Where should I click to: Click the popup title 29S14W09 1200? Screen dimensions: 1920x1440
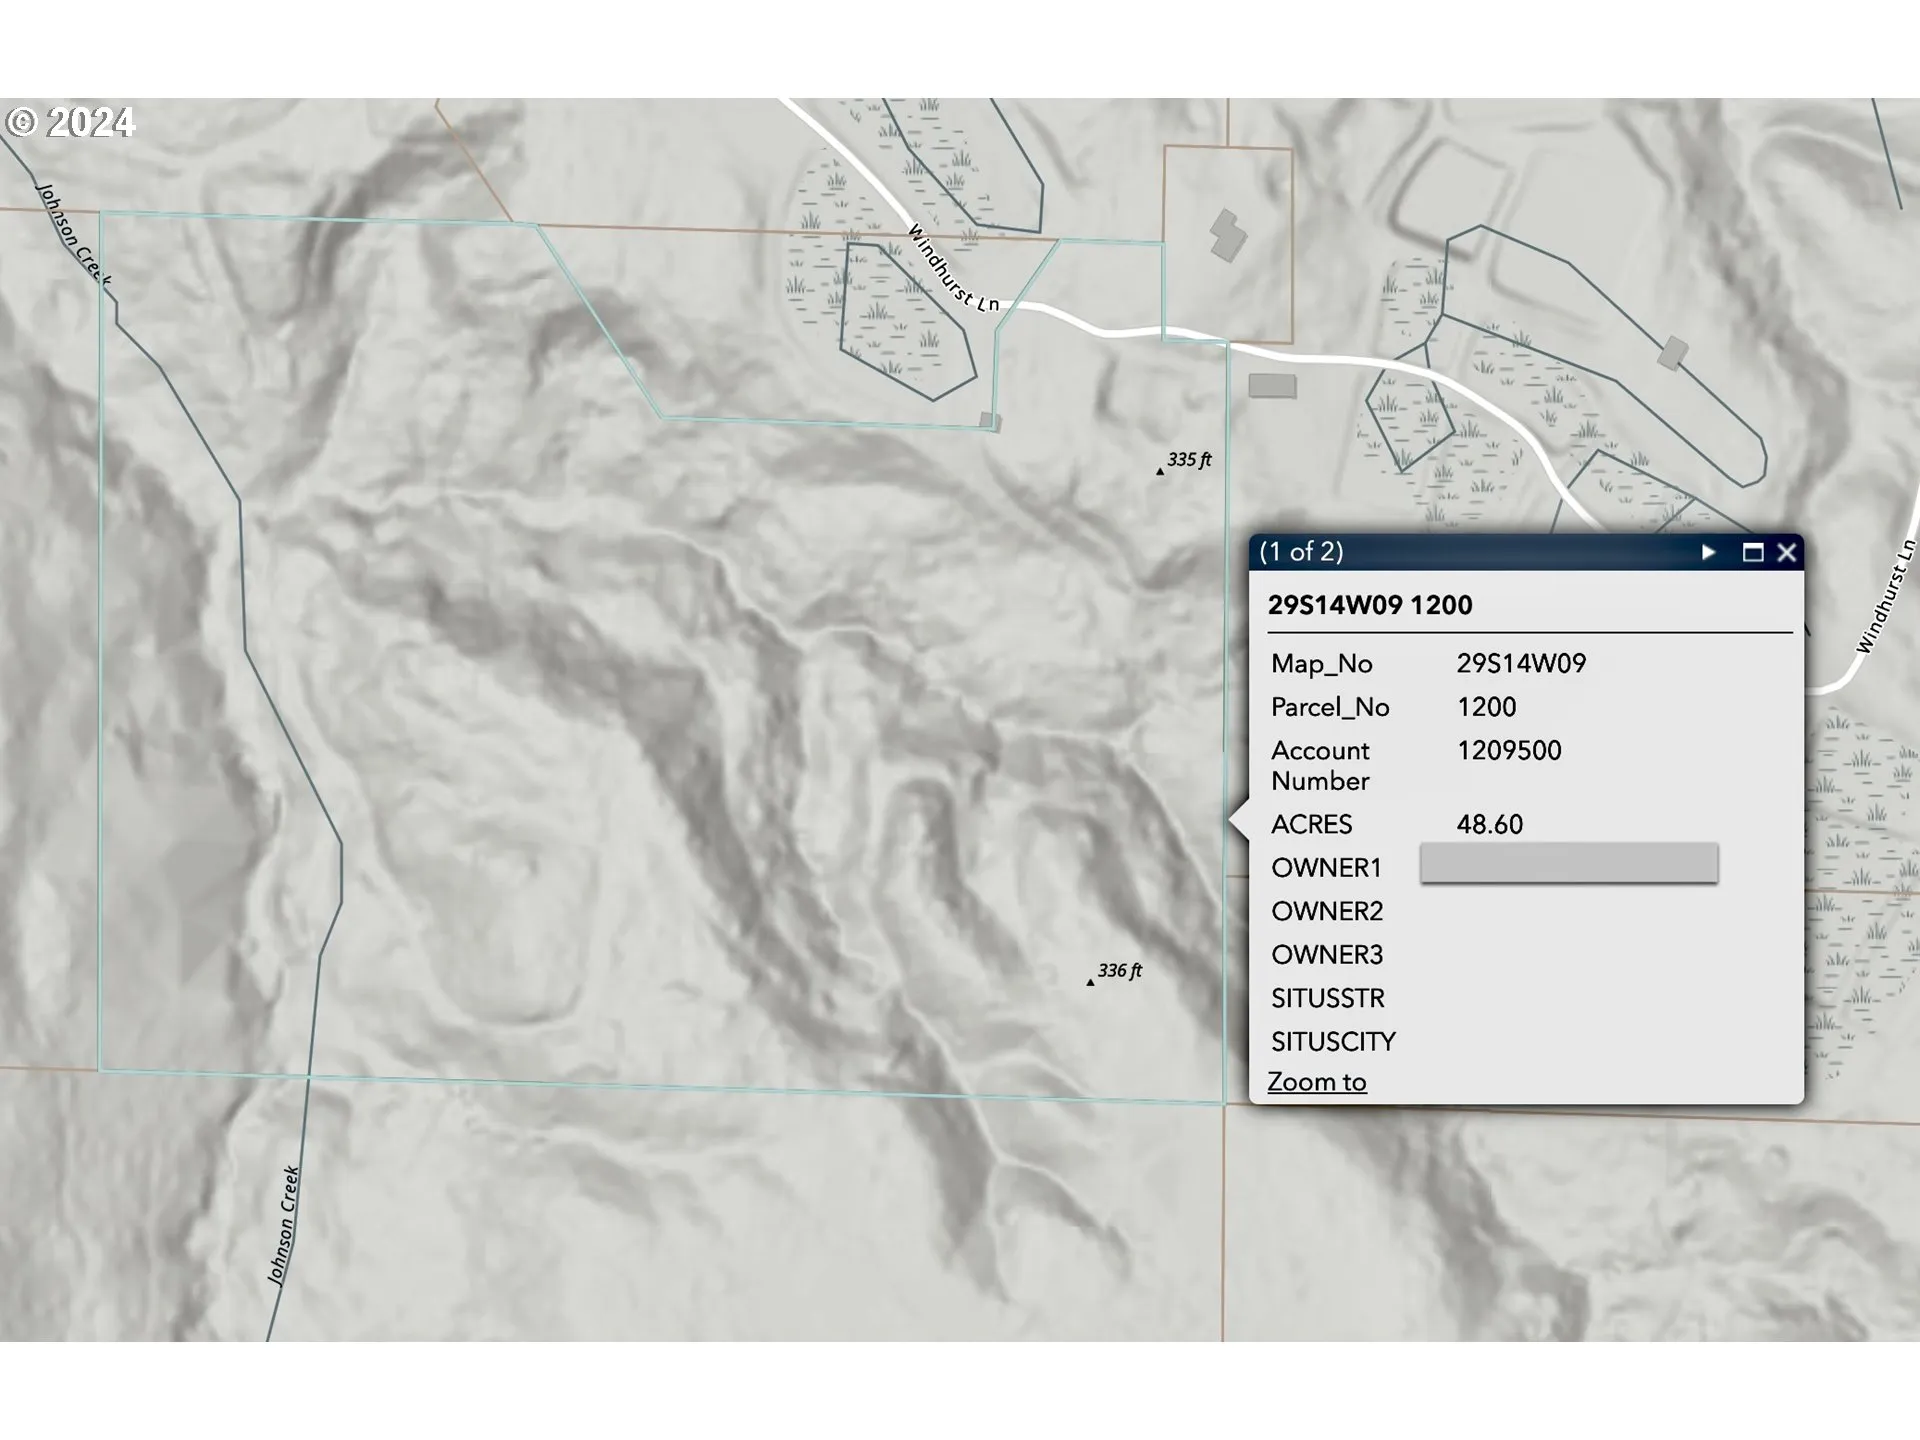[1369, 605]
